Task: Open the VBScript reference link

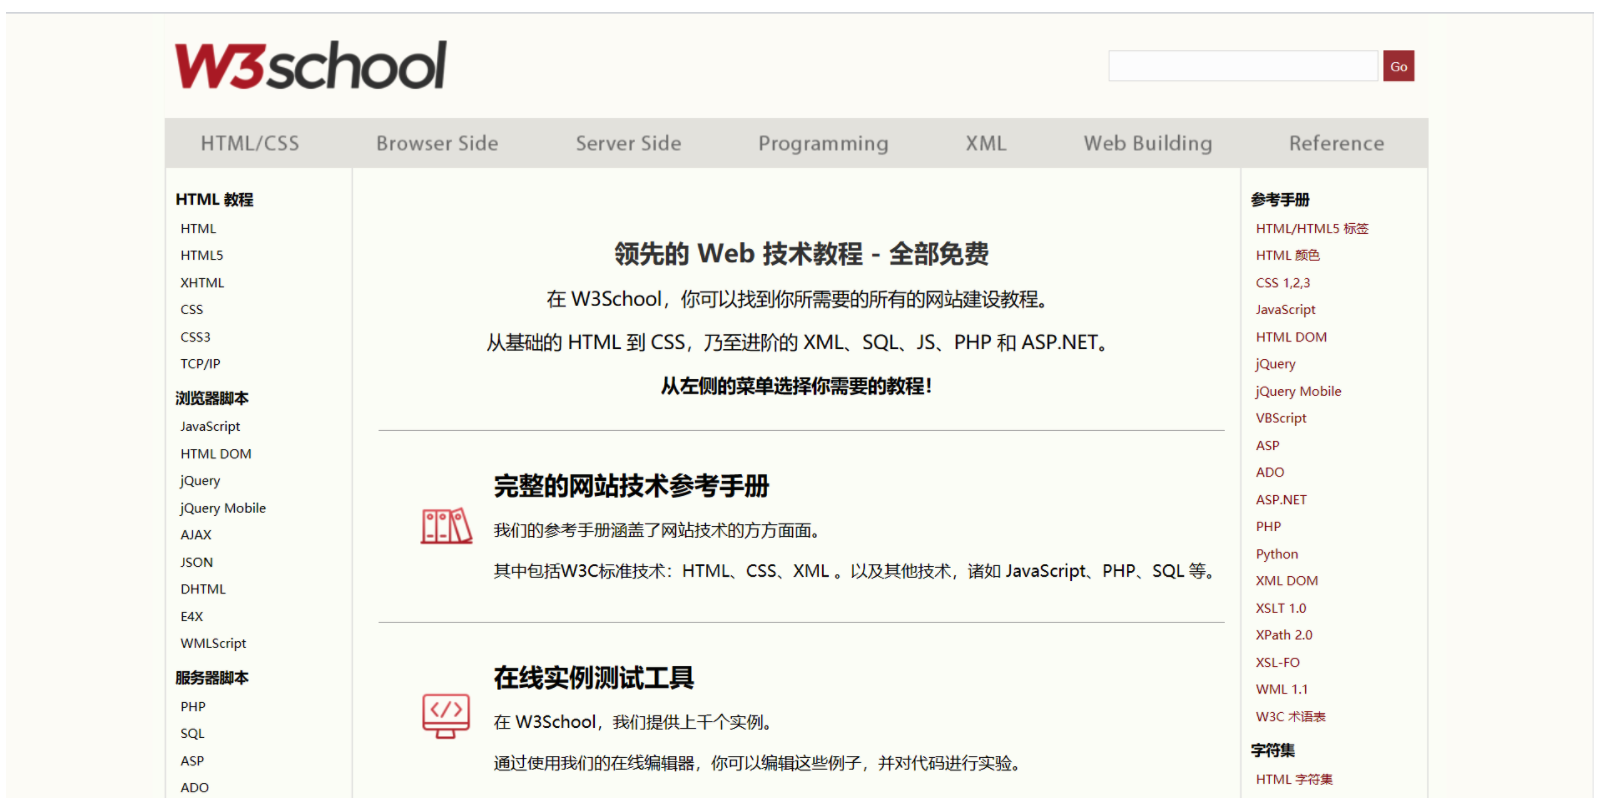Action: coord(1281,418)
